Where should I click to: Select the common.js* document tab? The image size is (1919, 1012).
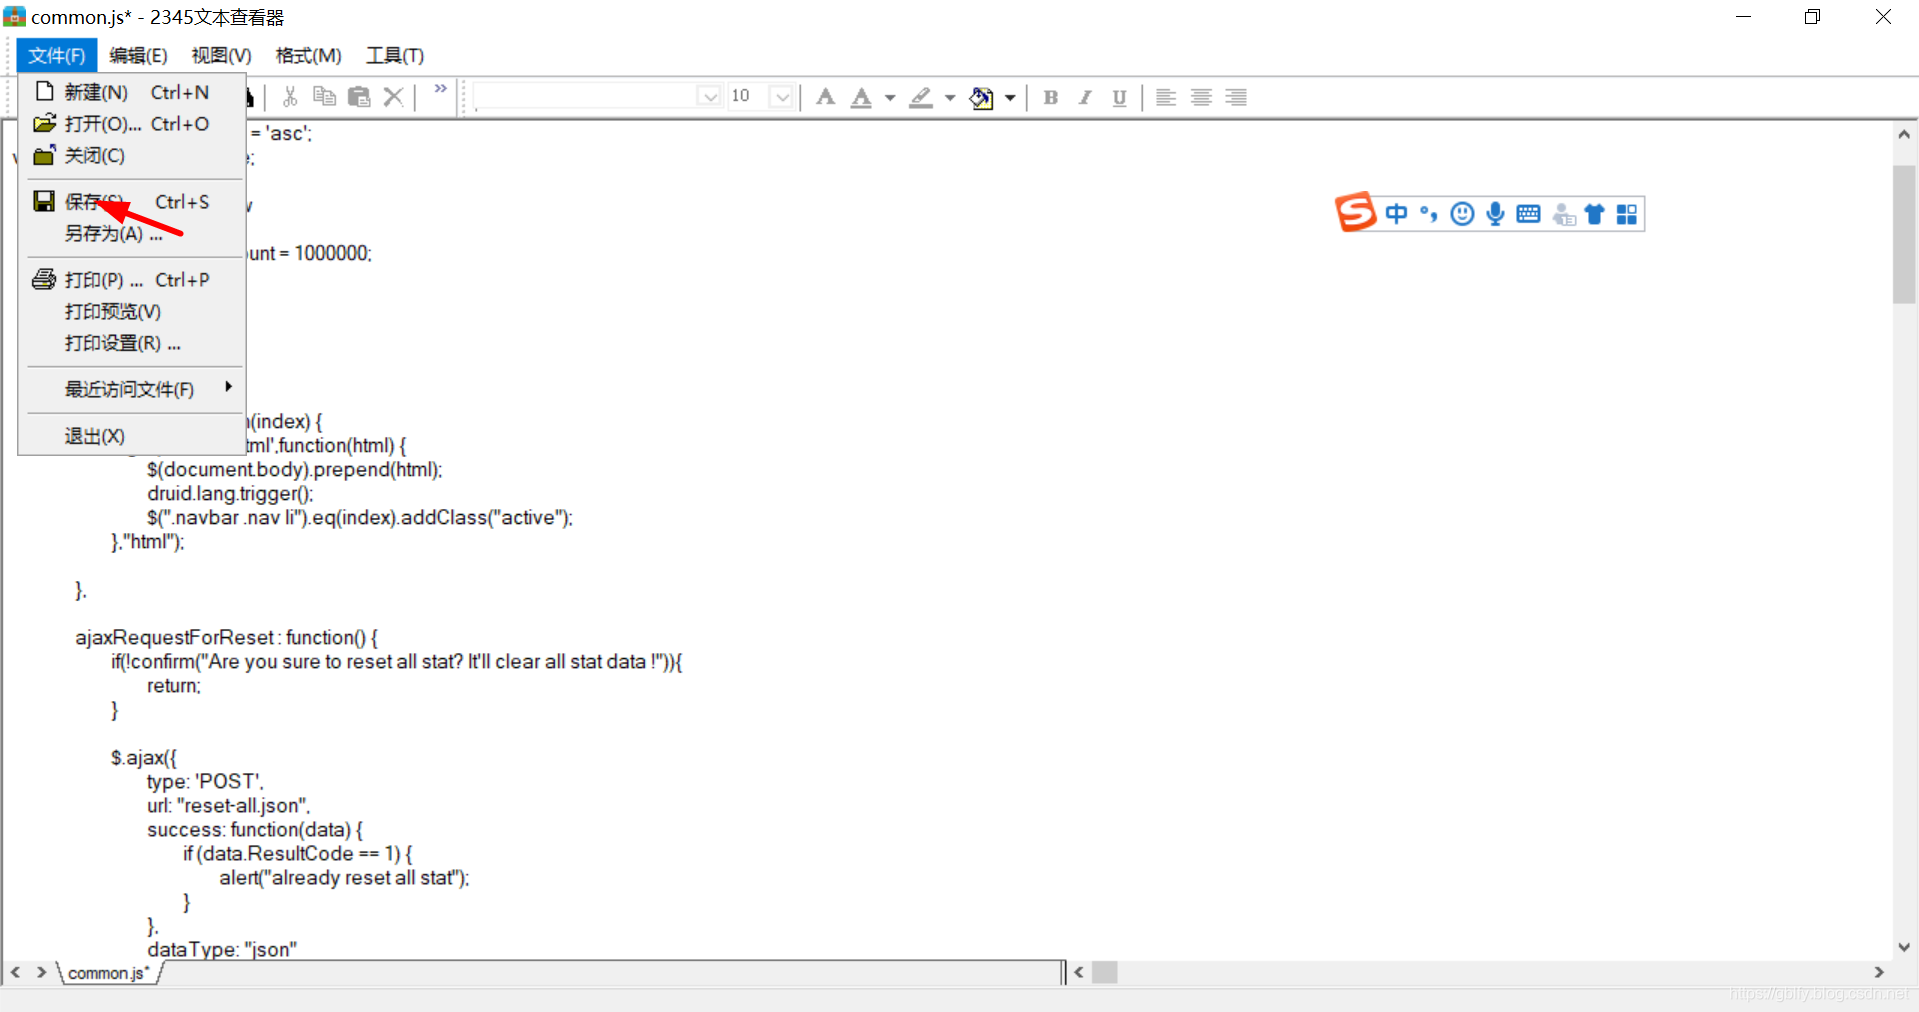coord(109,973)
